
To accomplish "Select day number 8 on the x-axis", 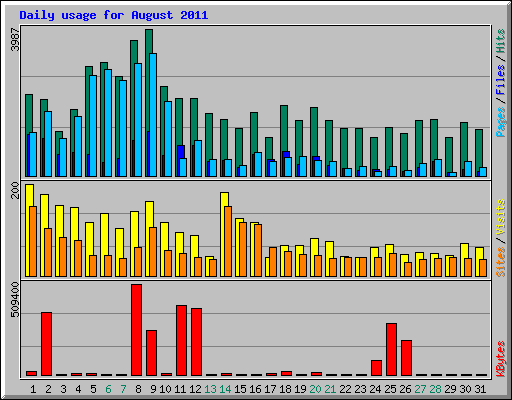I will coord(138,389).
